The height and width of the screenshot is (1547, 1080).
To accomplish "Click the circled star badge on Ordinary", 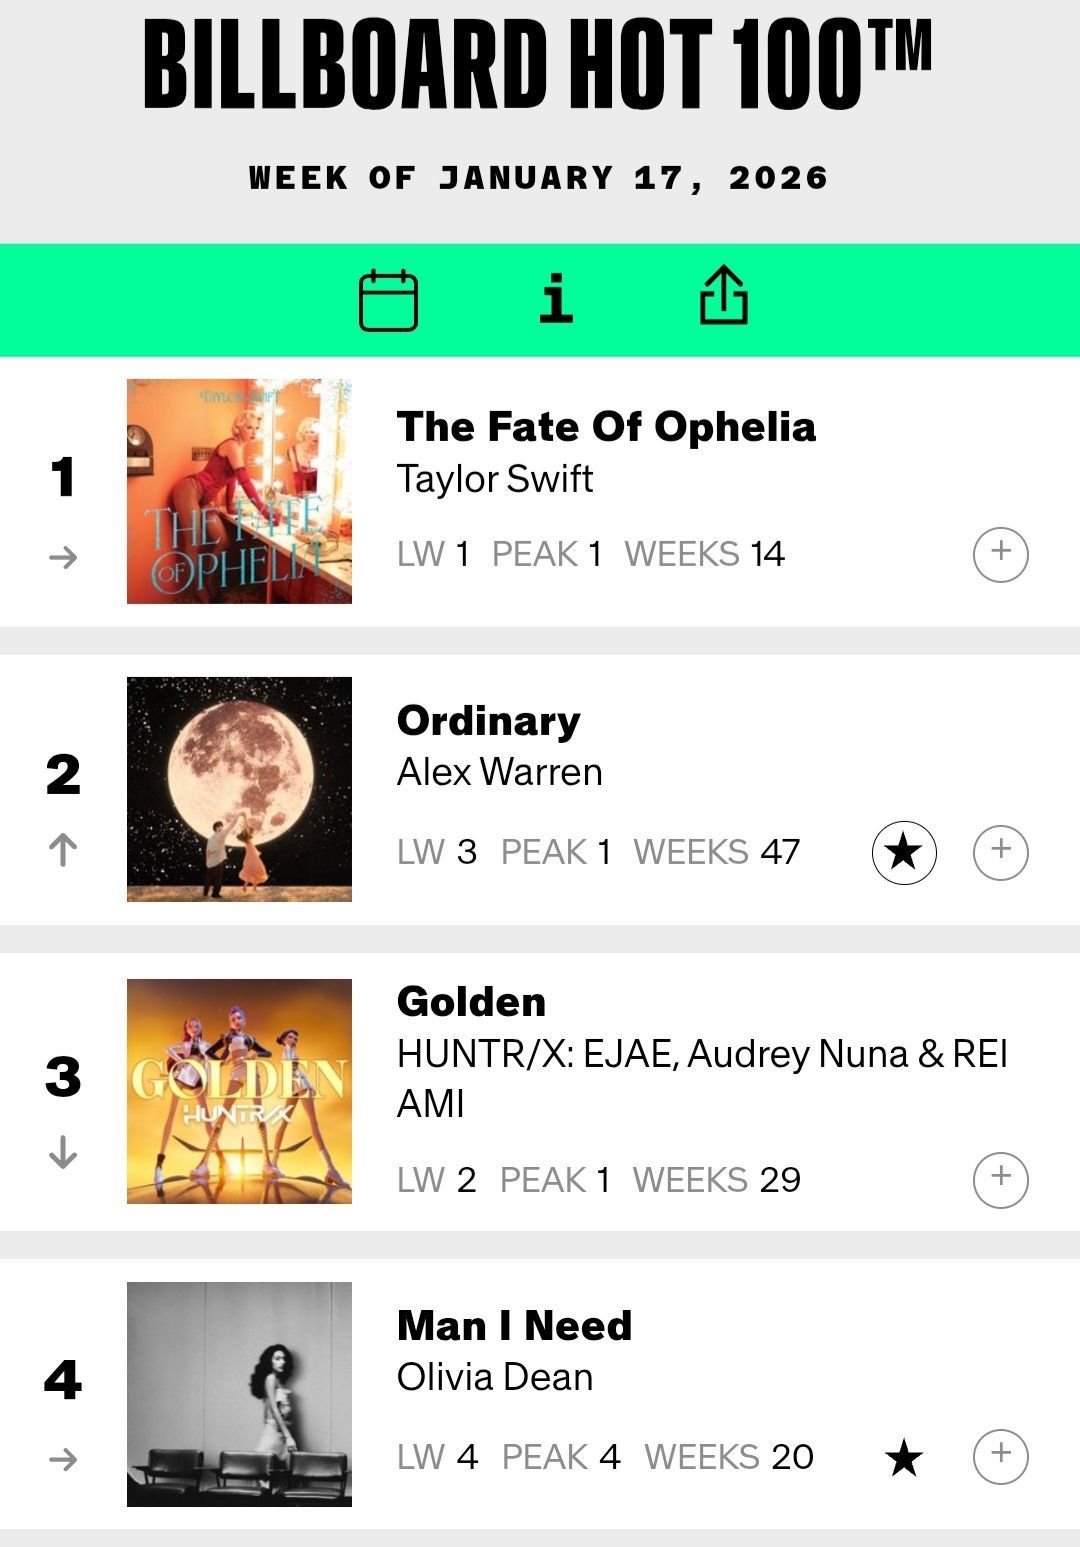I will pyautogui.click(x=904, y=852).
